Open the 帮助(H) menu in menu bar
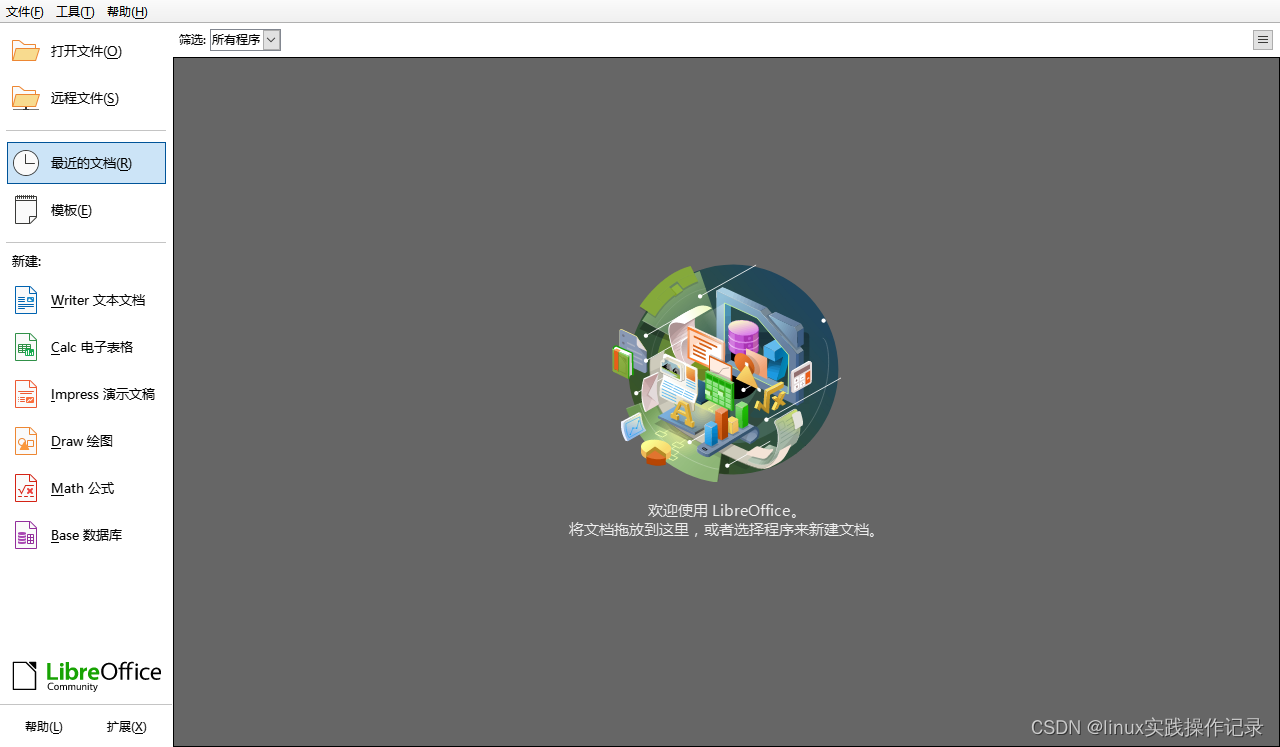1280x747 pixels. tap(127, 12)
